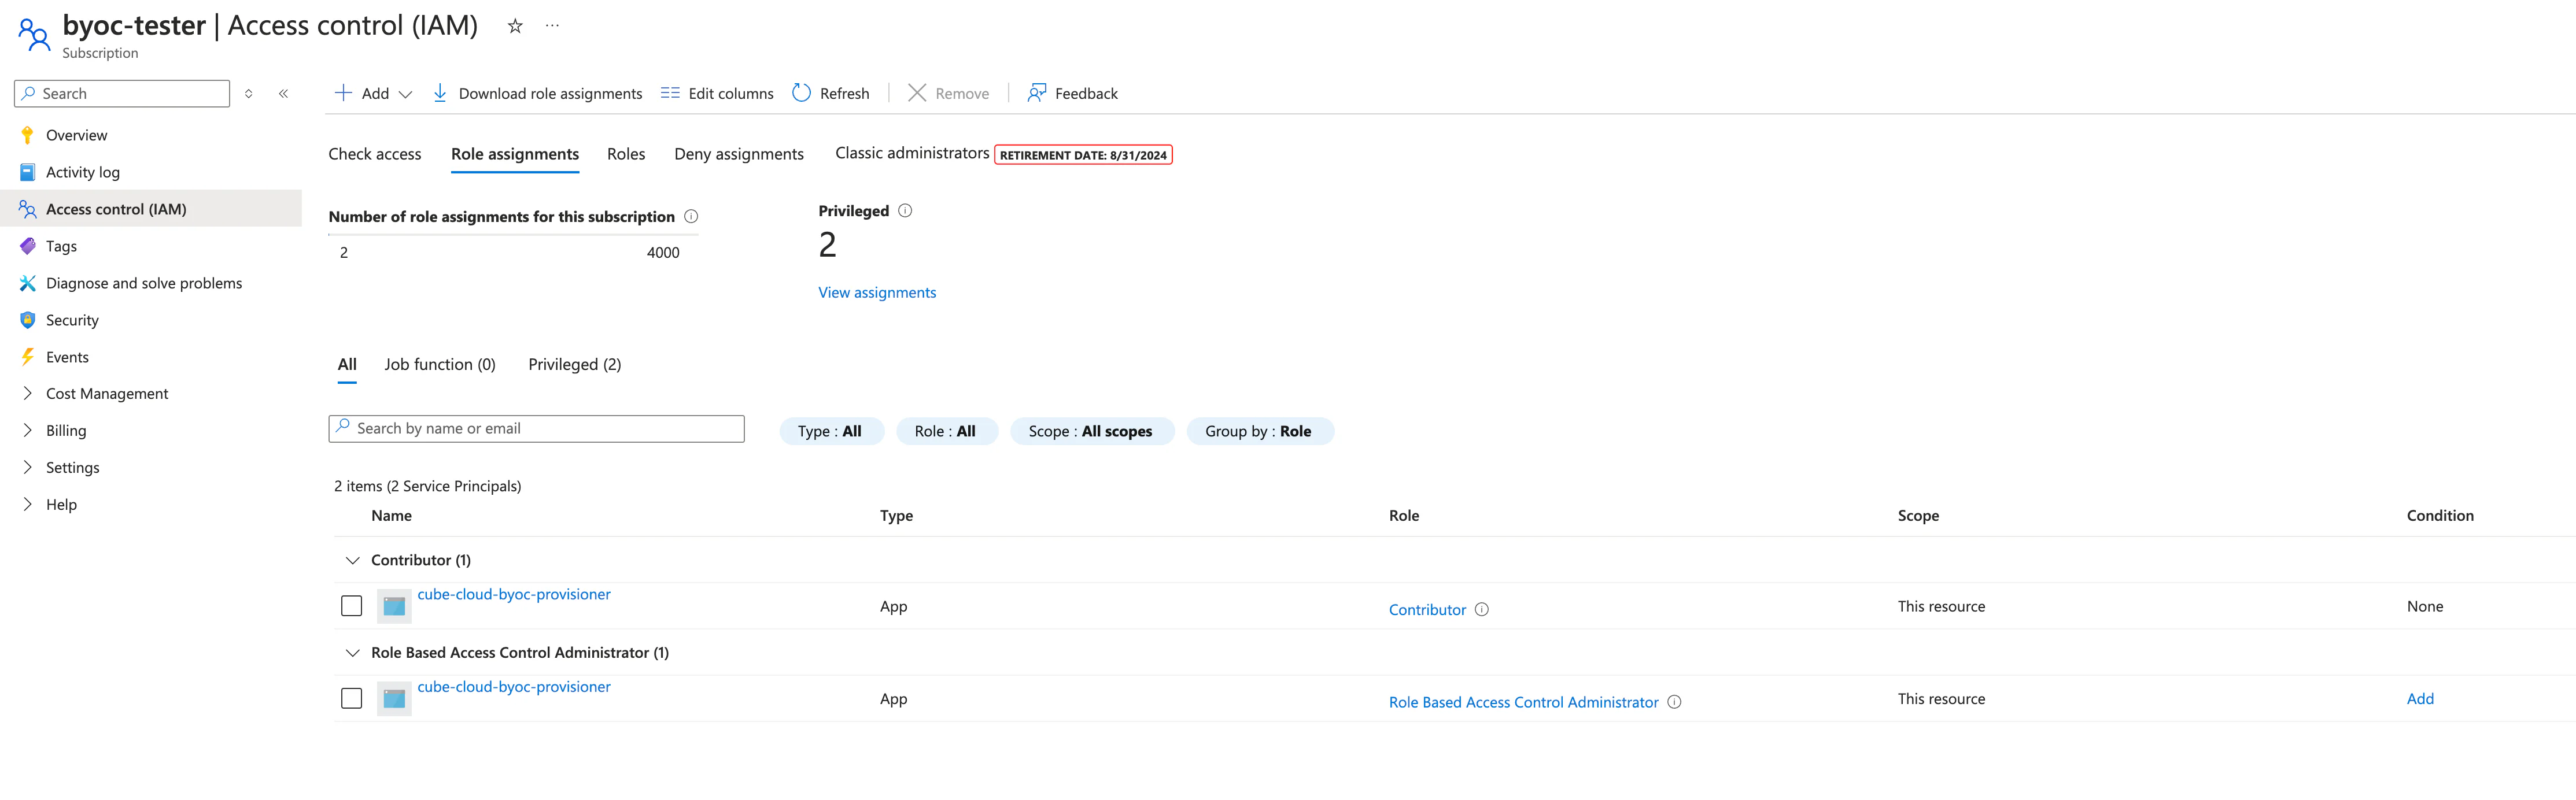Click the View assignments link

coord(877,292)
